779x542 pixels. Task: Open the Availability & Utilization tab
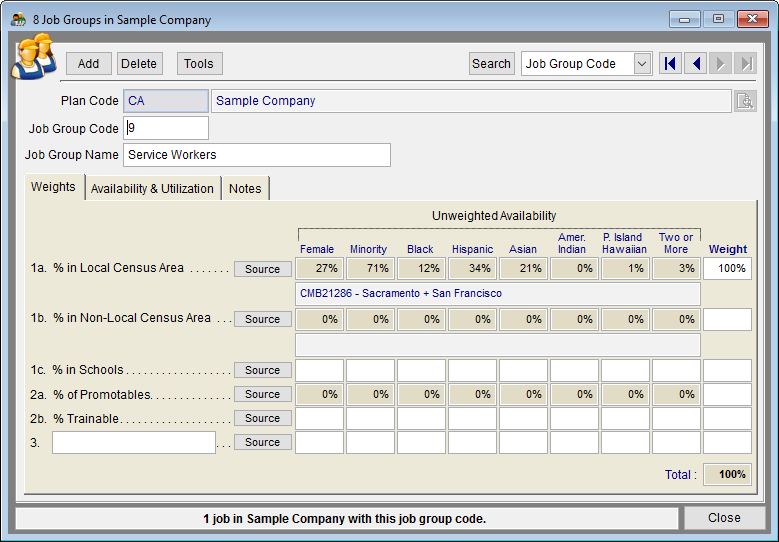point(153,188)
